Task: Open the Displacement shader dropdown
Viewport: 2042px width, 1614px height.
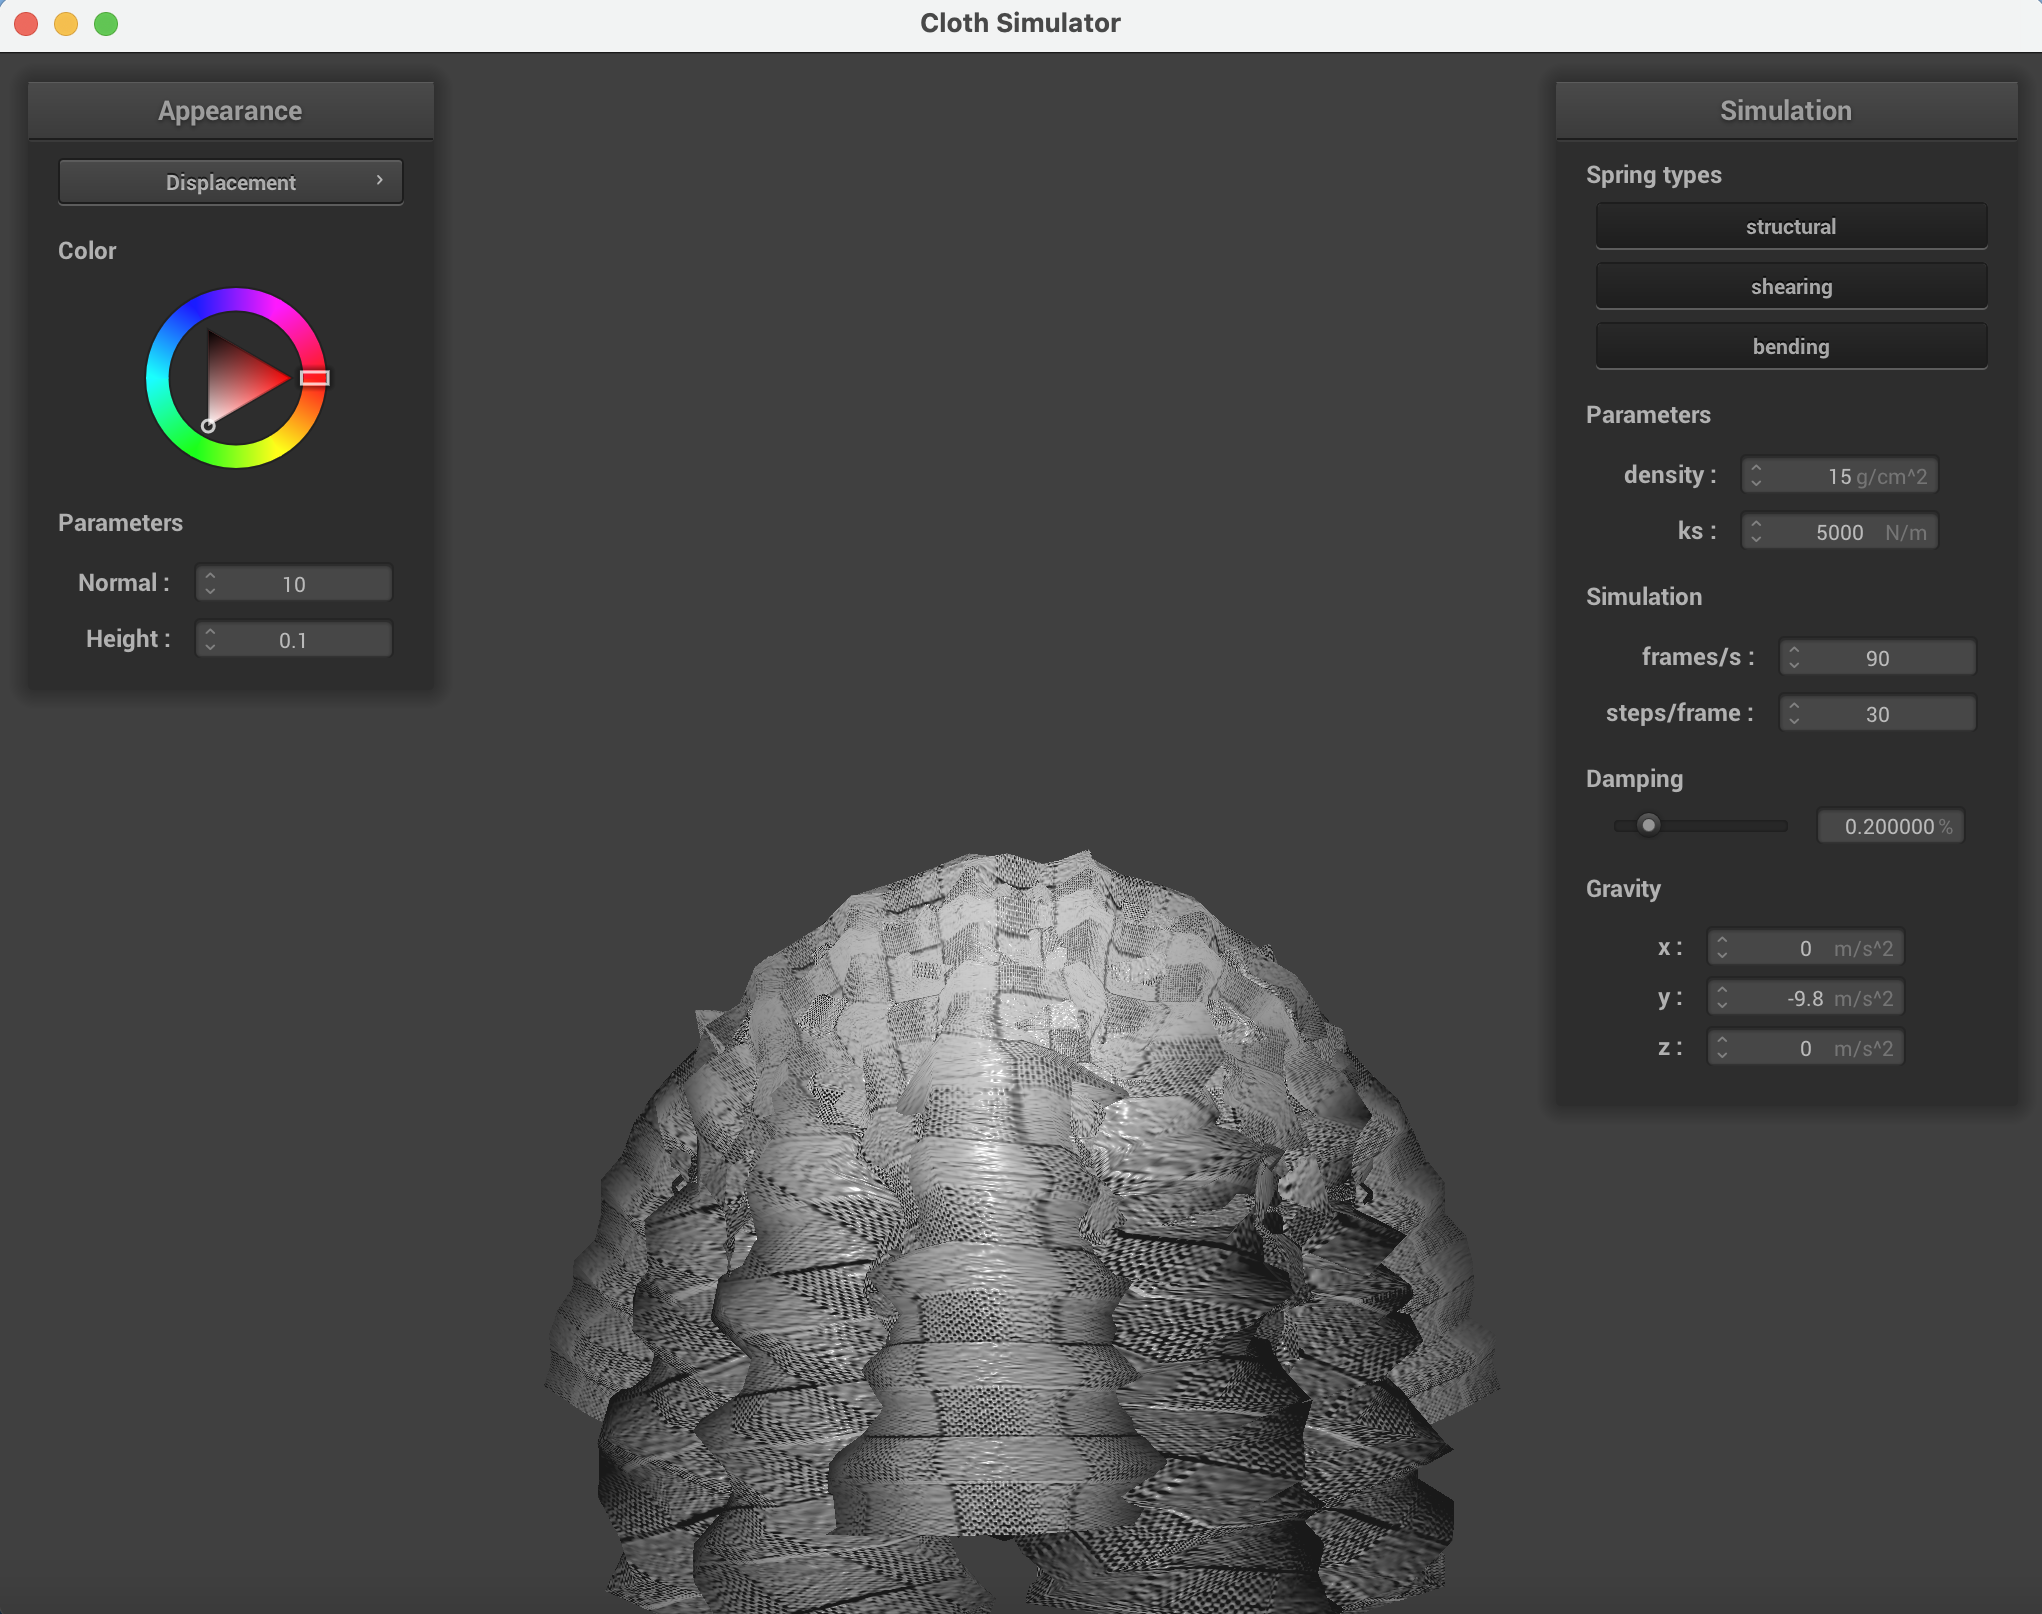Action: [231, 183]
